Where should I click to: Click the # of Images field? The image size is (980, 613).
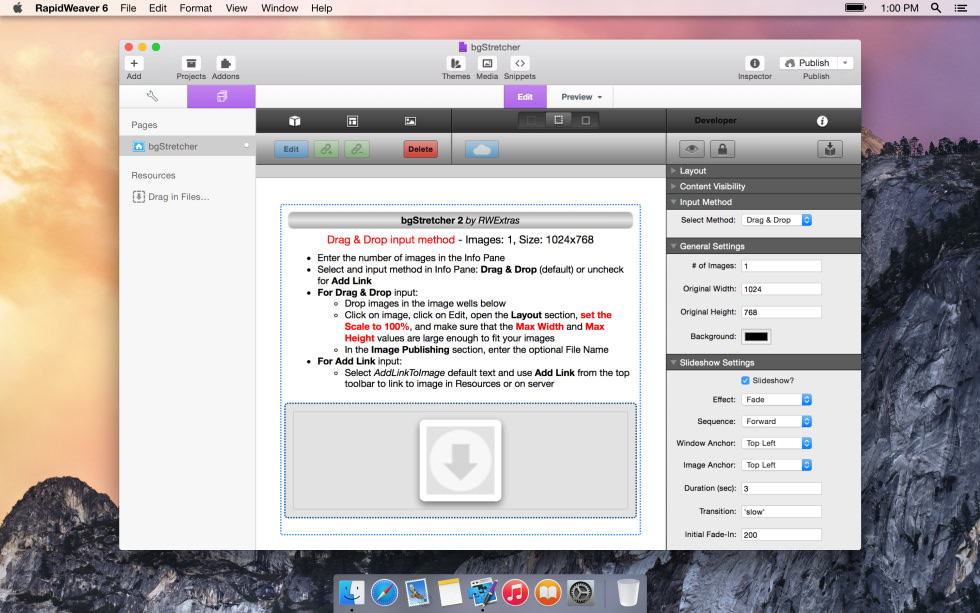tap(781, 266)
